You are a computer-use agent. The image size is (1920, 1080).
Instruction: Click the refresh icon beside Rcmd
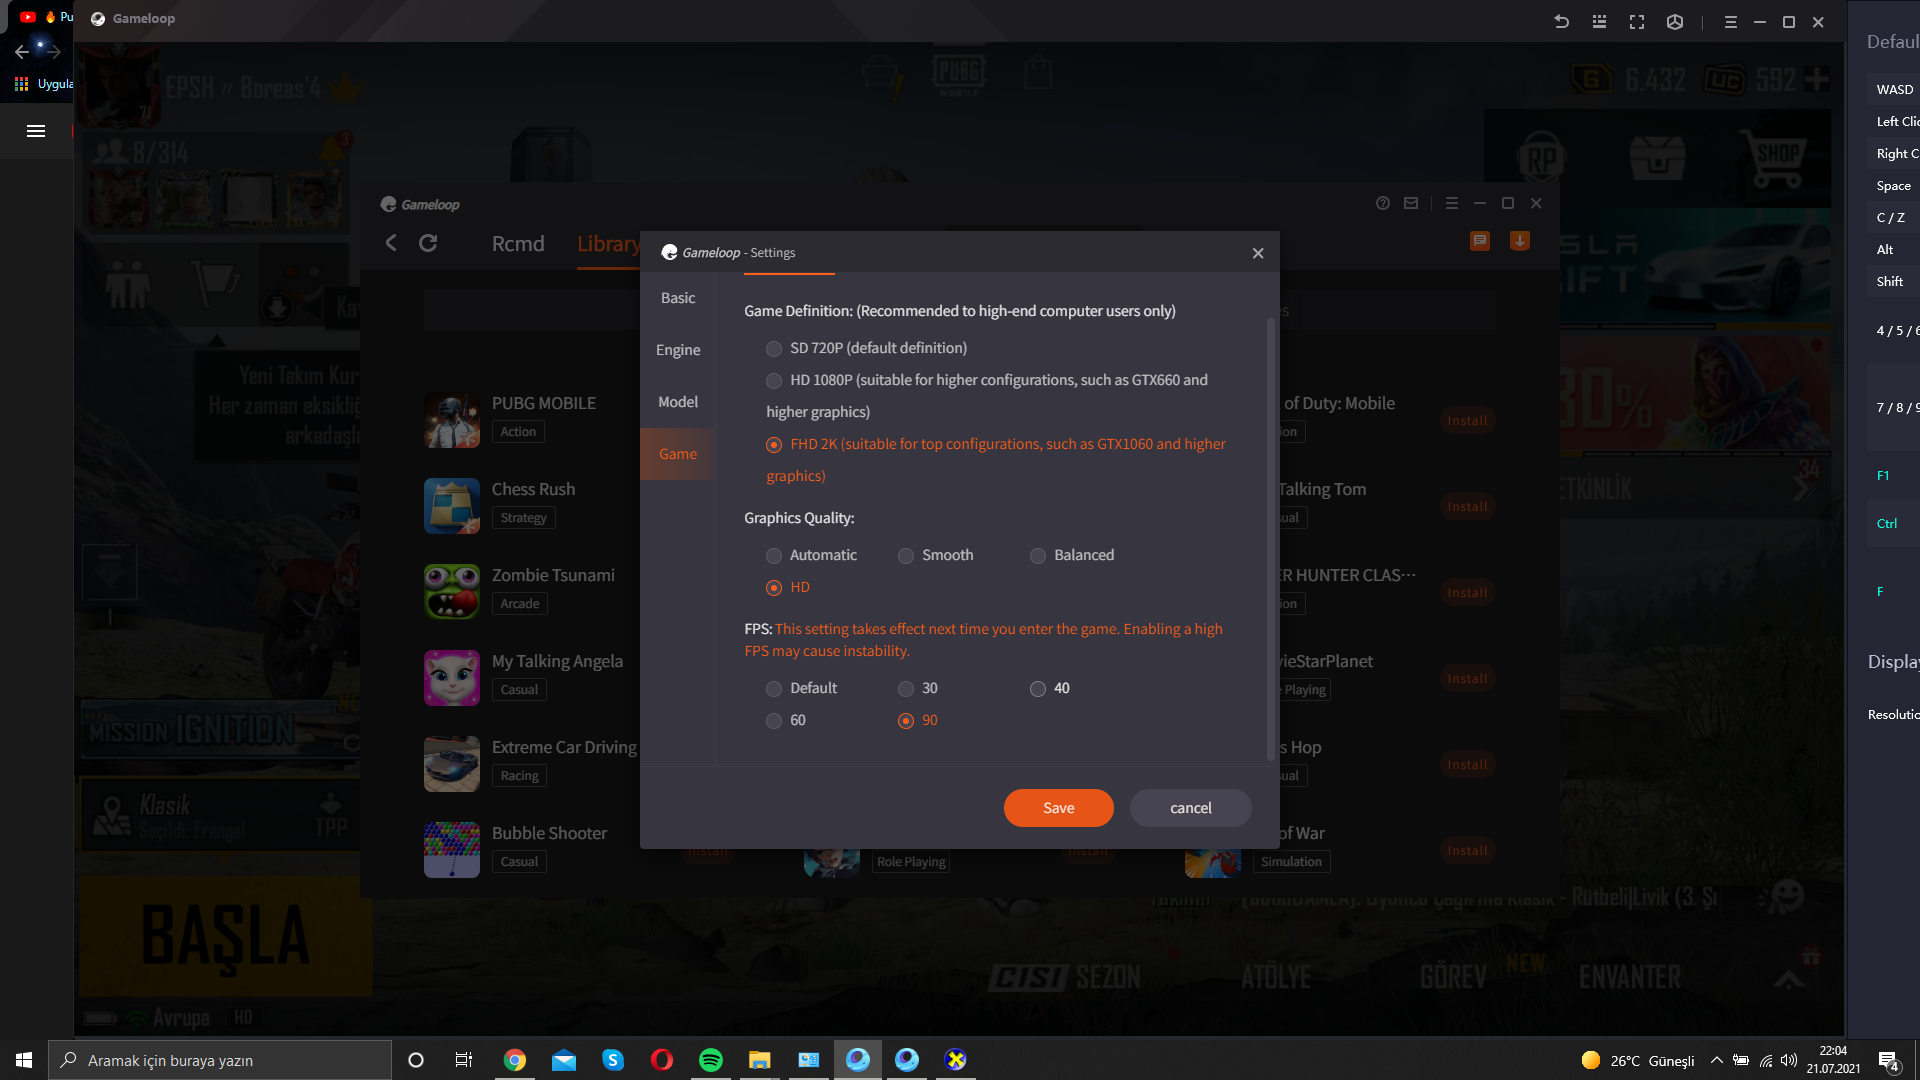click(428, 243)
